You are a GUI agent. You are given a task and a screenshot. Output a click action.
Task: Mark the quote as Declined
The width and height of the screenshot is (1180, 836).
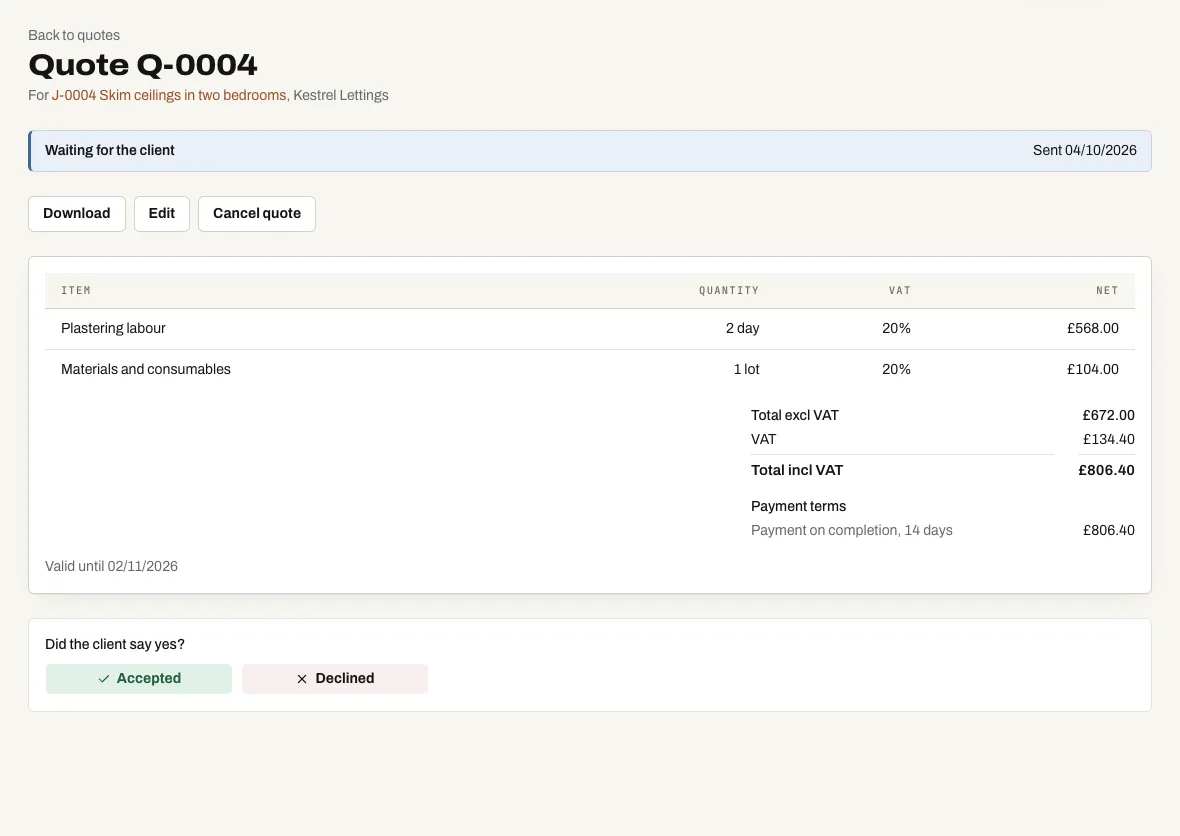(x=335, y=679)
